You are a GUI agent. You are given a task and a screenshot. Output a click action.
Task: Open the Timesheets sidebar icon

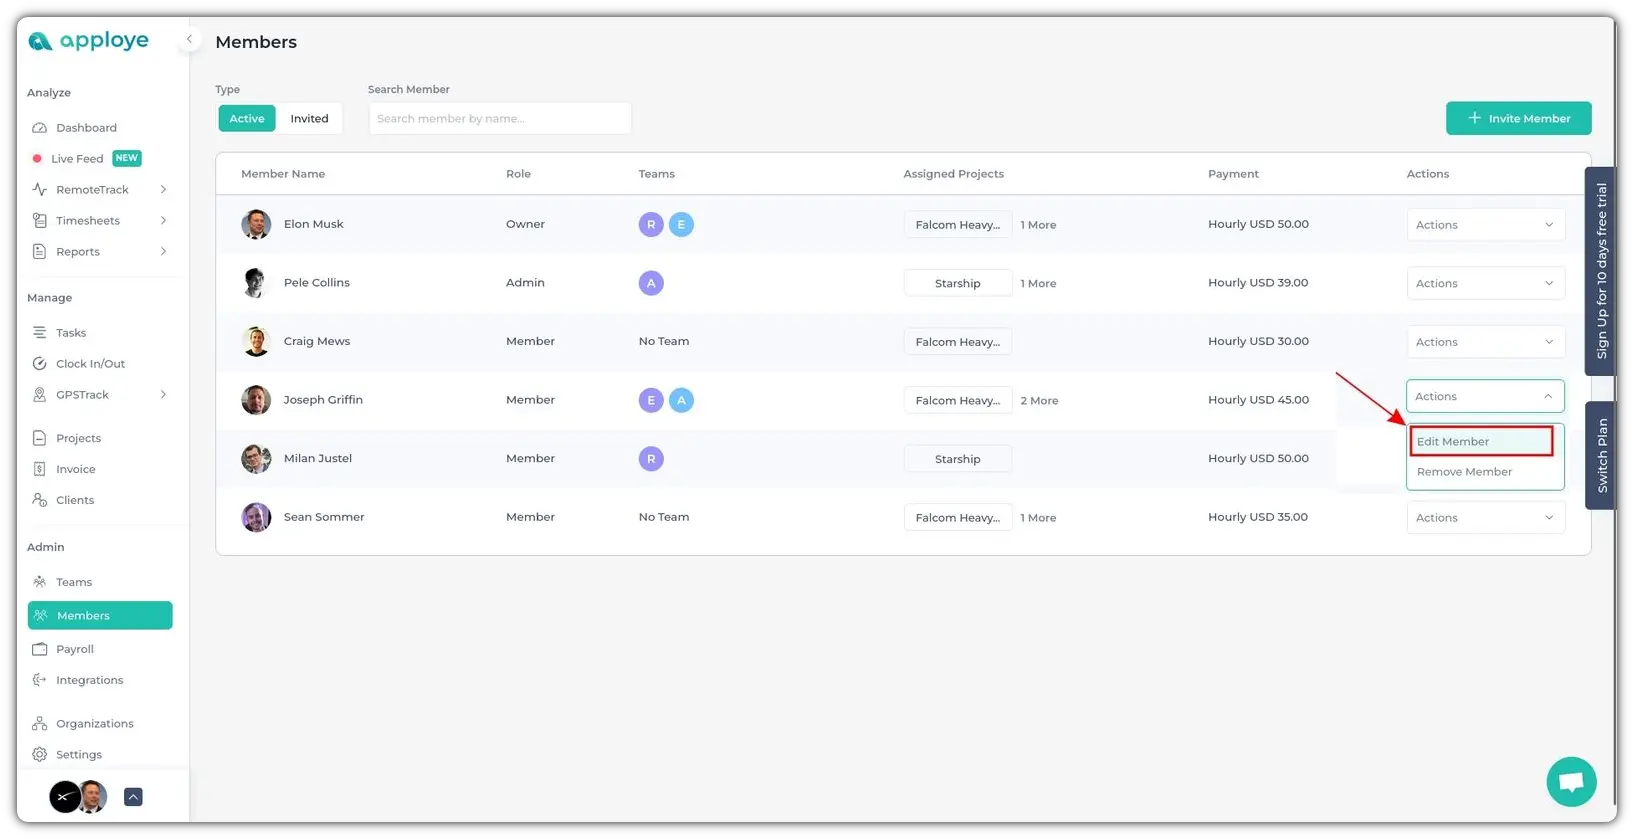click(40, 221)
